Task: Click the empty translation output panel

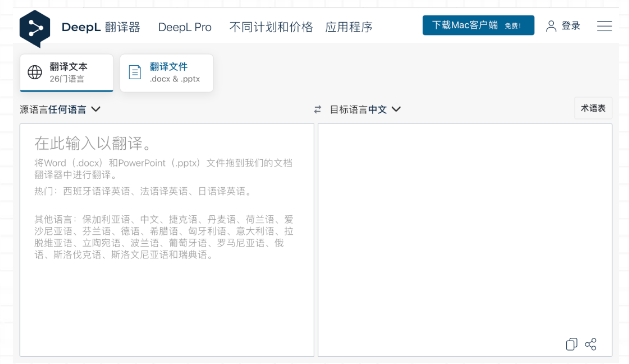Action: pos(465,240)
